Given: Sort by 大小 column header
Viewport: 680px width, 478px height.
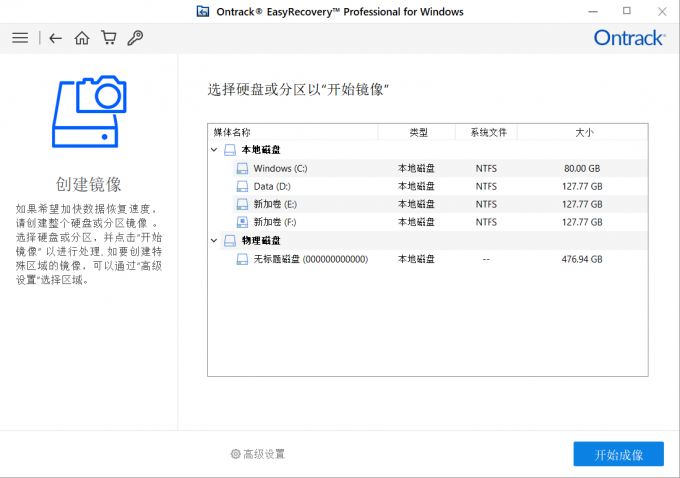Looking at the screenshot, I should click(x=583, y=132).
